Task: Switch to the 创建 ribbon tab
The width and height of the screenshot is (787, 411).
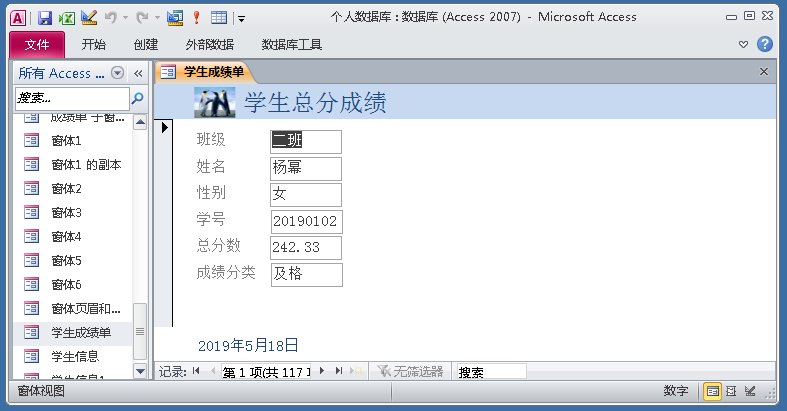Action: coord(146,45)
